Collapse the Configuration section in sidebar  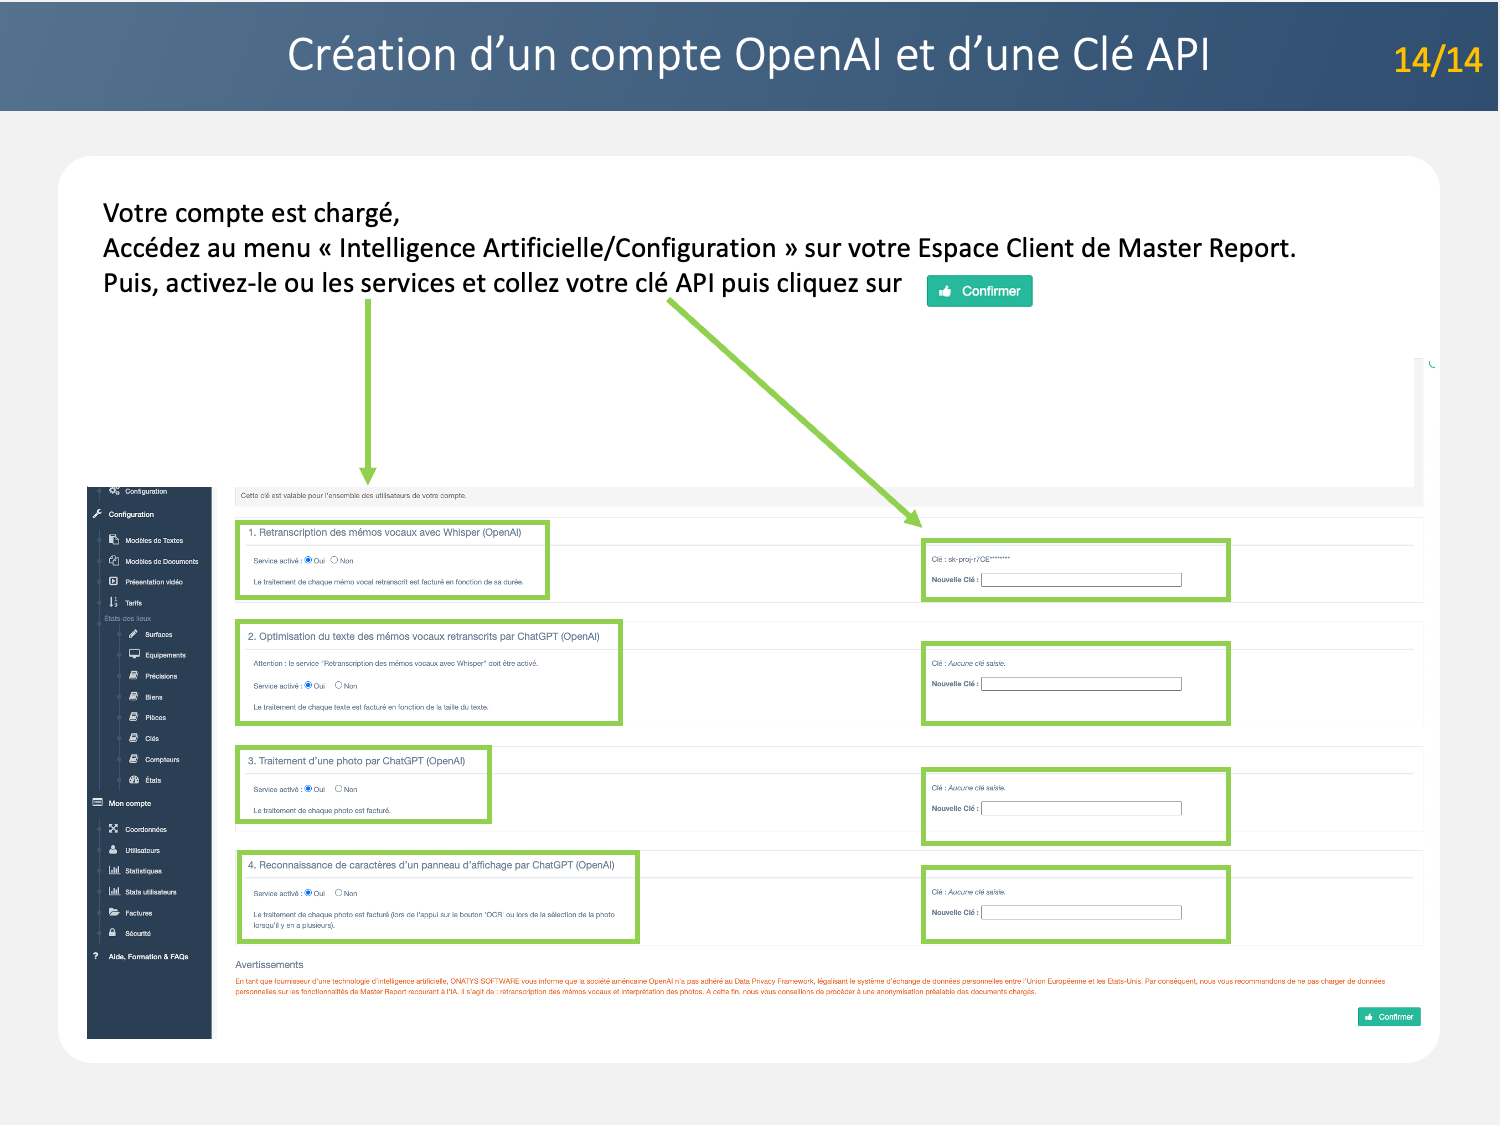coord(131,514)
